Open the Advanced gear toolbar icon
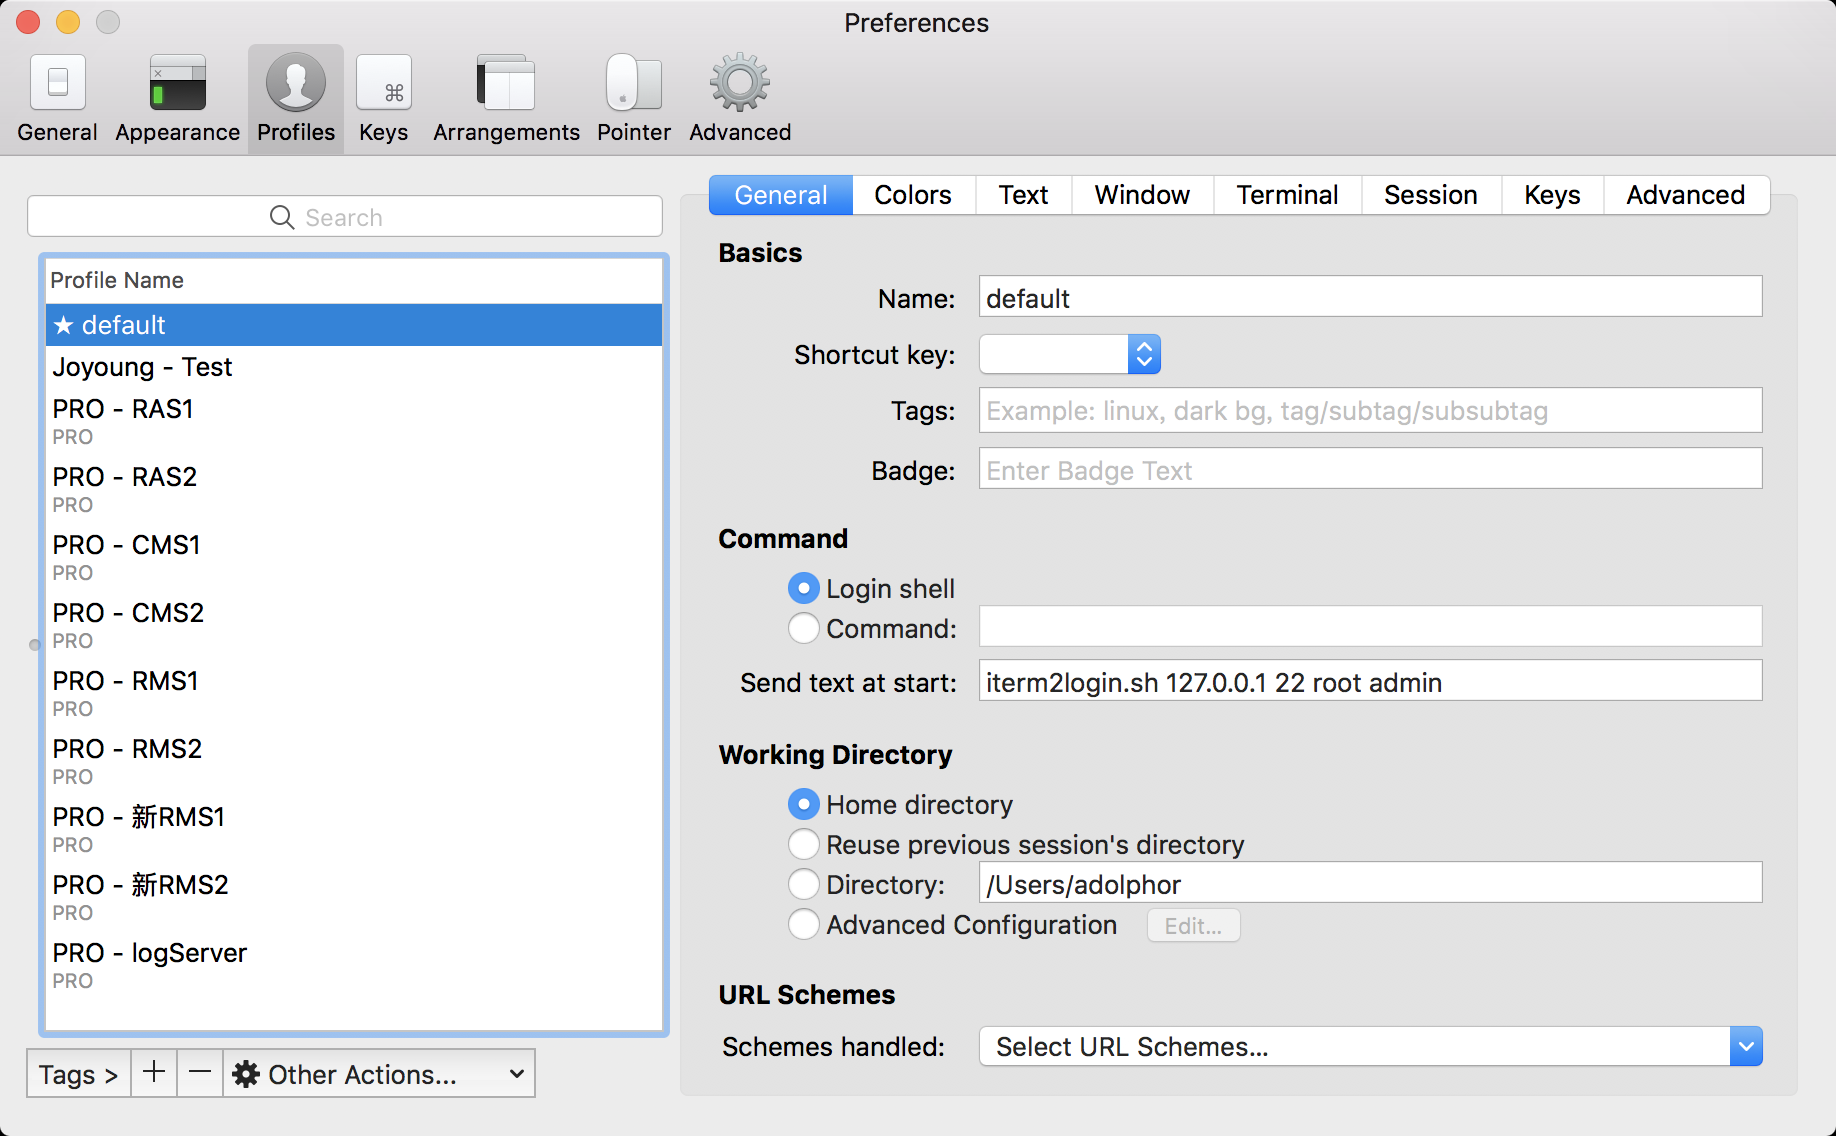Viewport: 1836px width, 1136px height. 740,98
